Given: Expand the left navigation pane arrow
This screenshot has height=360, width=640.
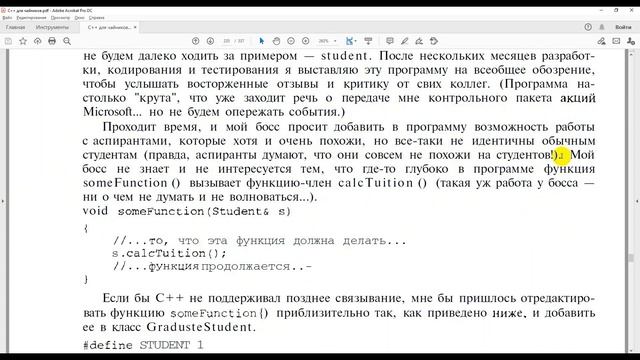Looking at the screenshot, I should pos(3,201).
